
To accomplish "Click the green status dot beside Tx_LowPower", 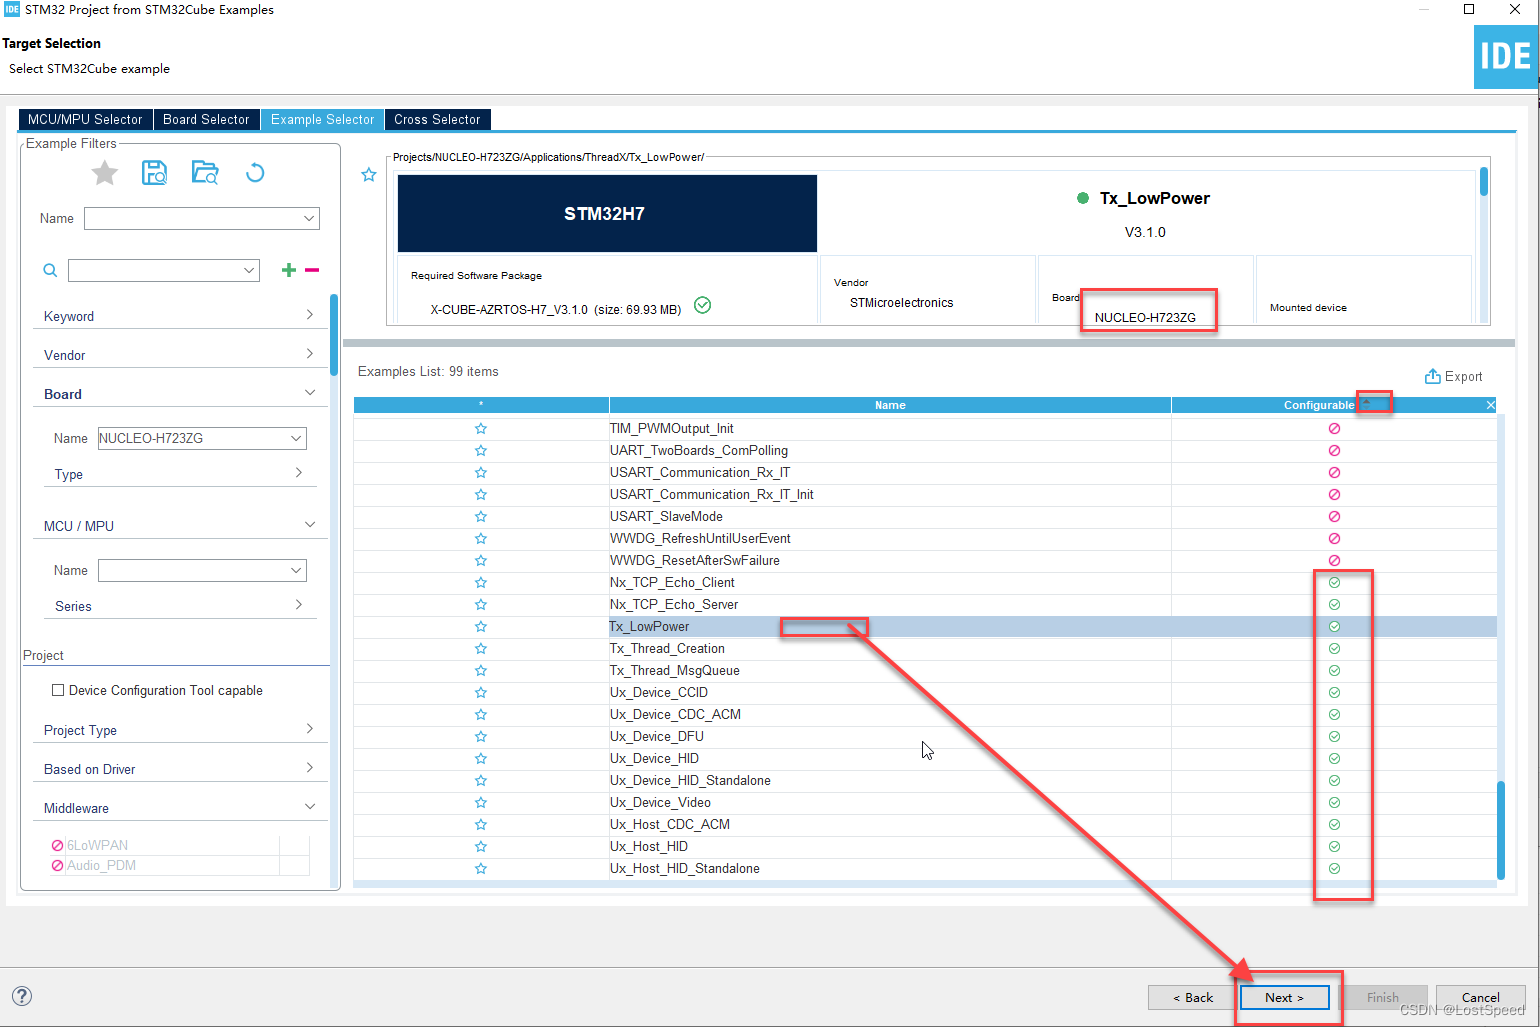I will 1082,198.
